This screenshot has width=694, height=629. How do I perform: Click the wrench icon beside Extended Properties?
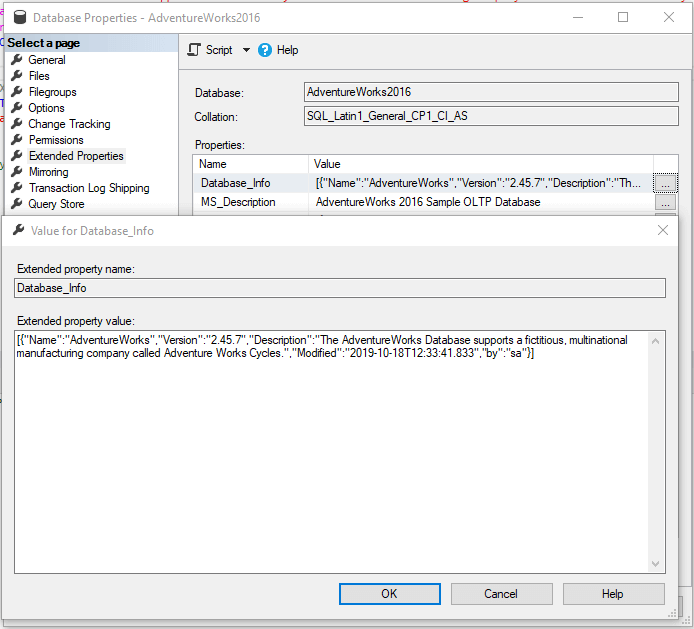pyautogui.click(x=17, y=155)
